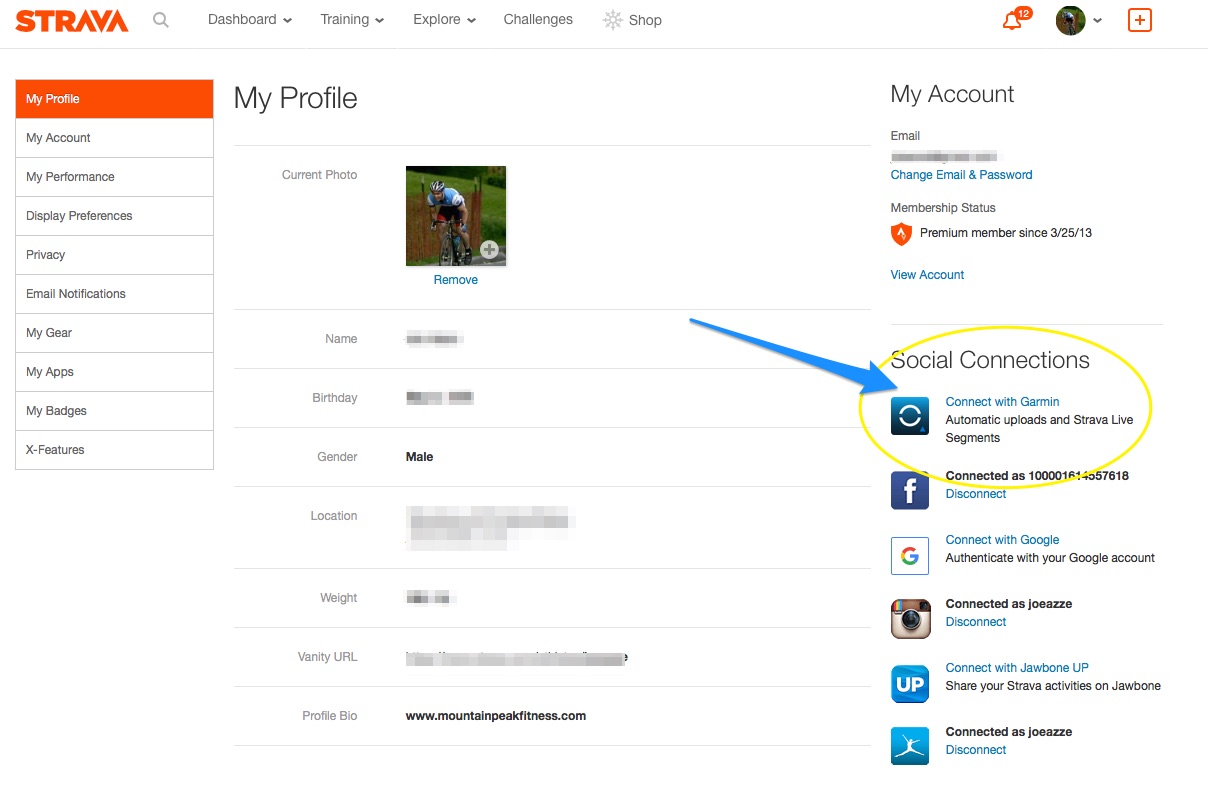This screenshot has width=1208, height=792.
Task: Click the current profile photo thumbnail
Action: pyautogui.click(x=456, y=216)
